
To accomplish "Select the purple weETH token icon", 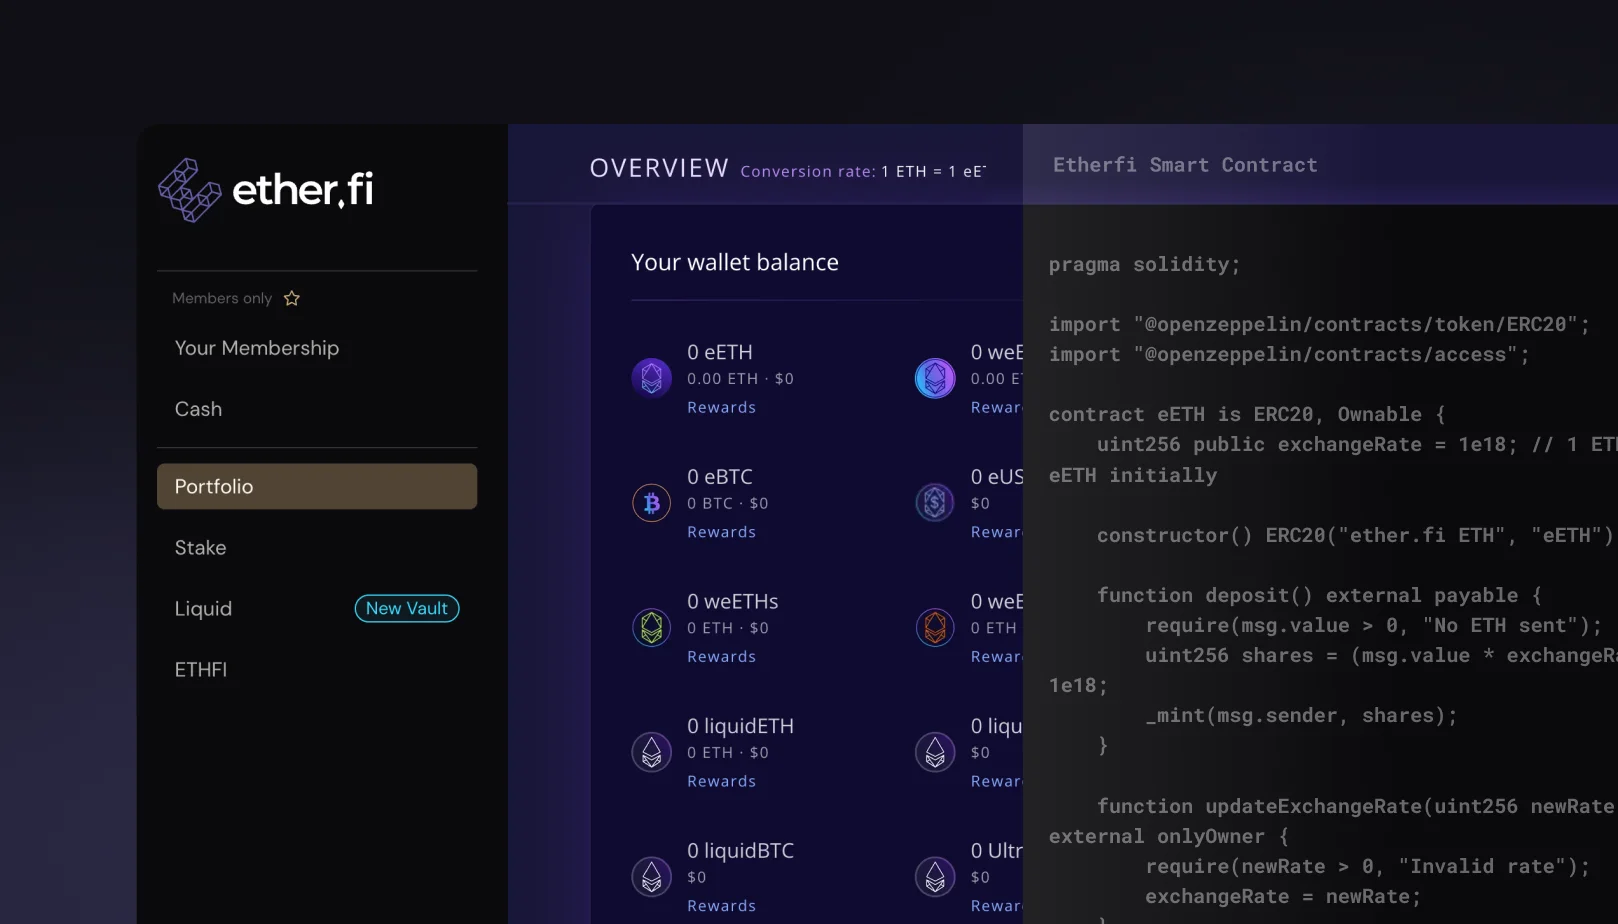I will point(935,378).
